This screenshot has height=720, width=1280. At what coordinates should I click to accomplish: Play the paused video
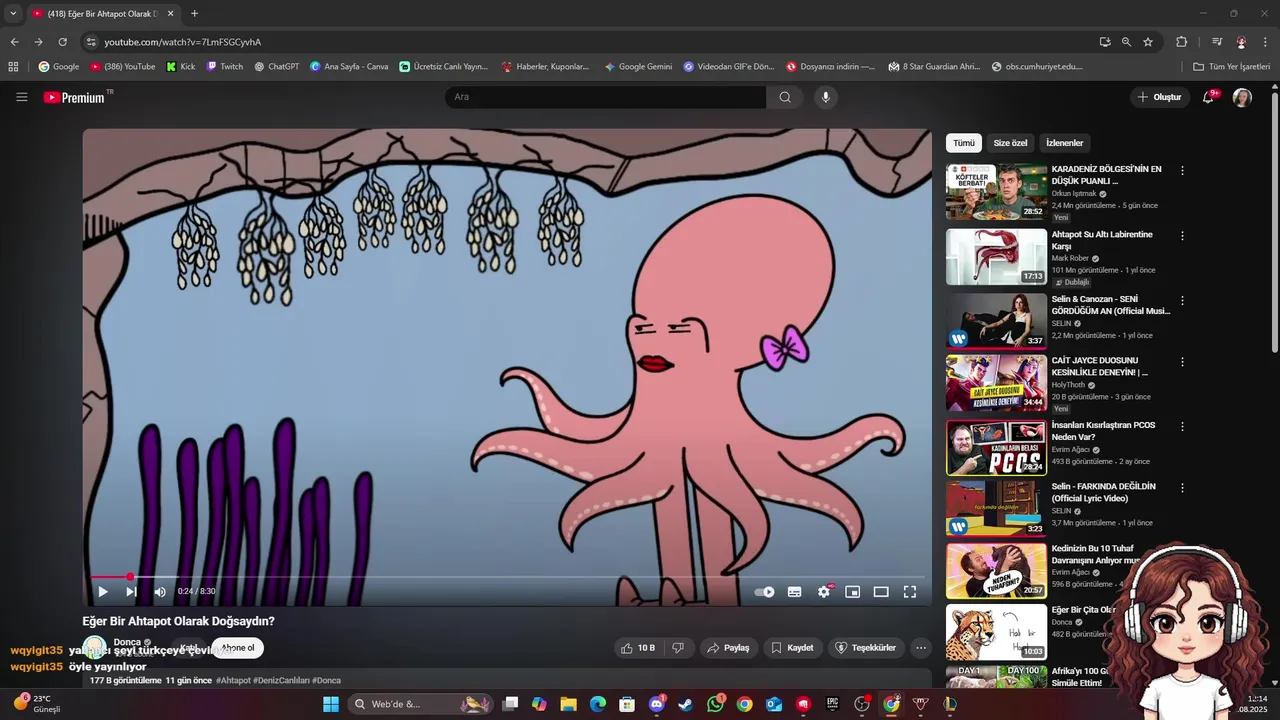(102, 592)
